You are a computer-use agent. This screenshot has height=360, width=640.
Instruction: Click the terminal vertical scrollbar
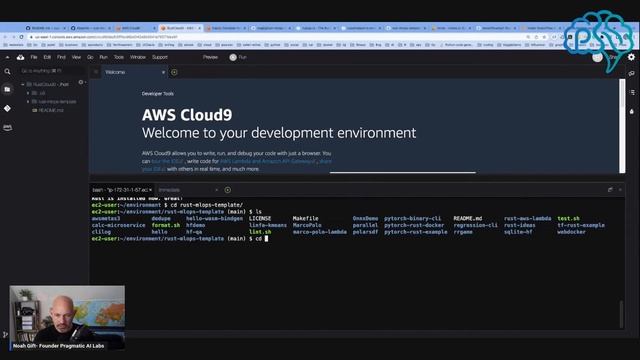(622, 314)
